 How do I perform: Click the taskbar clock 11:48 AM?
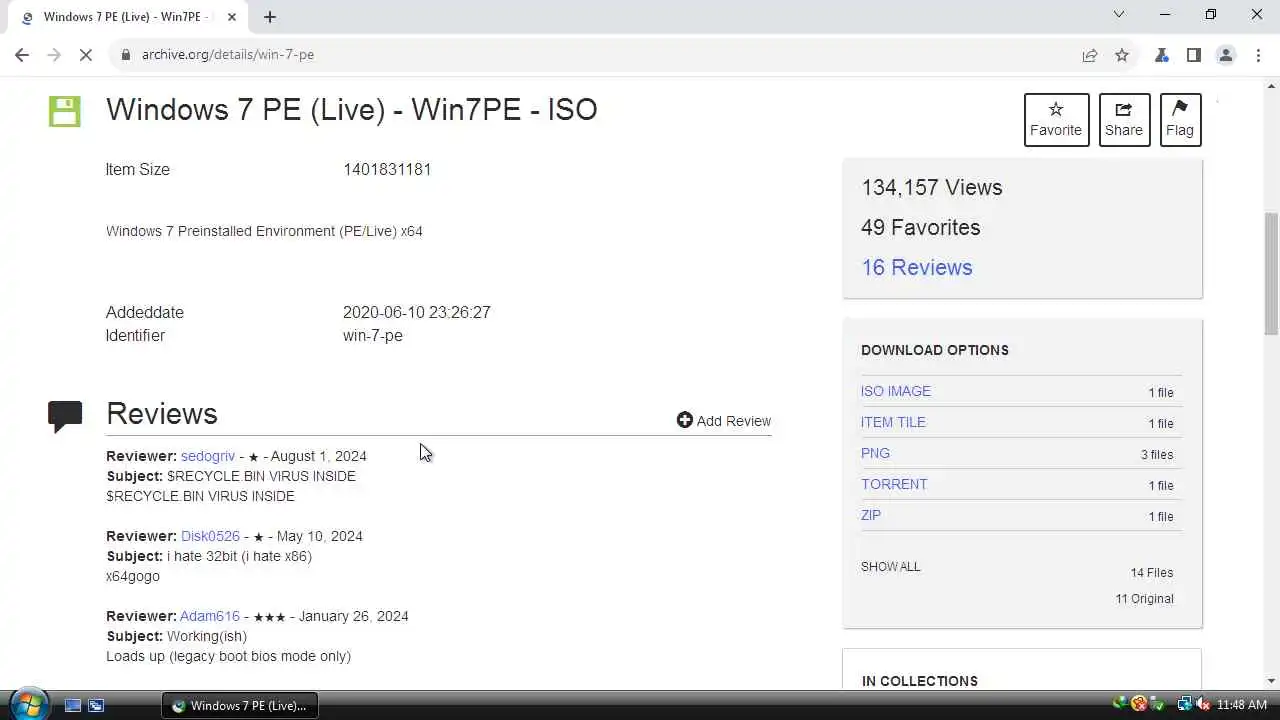[x=1242, y=705]
